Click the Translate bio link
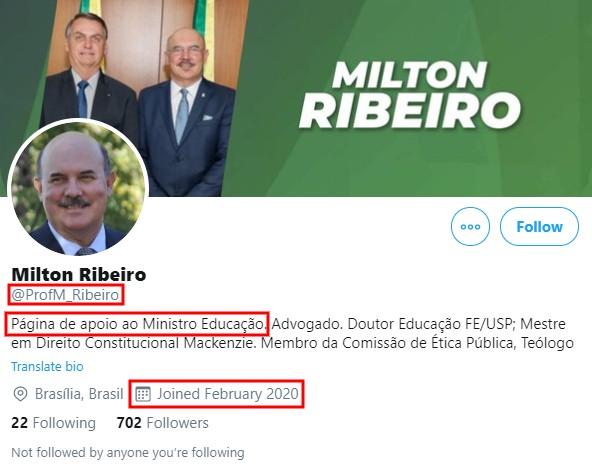Screen dimensions: 592x476 [x=47, y=367]
